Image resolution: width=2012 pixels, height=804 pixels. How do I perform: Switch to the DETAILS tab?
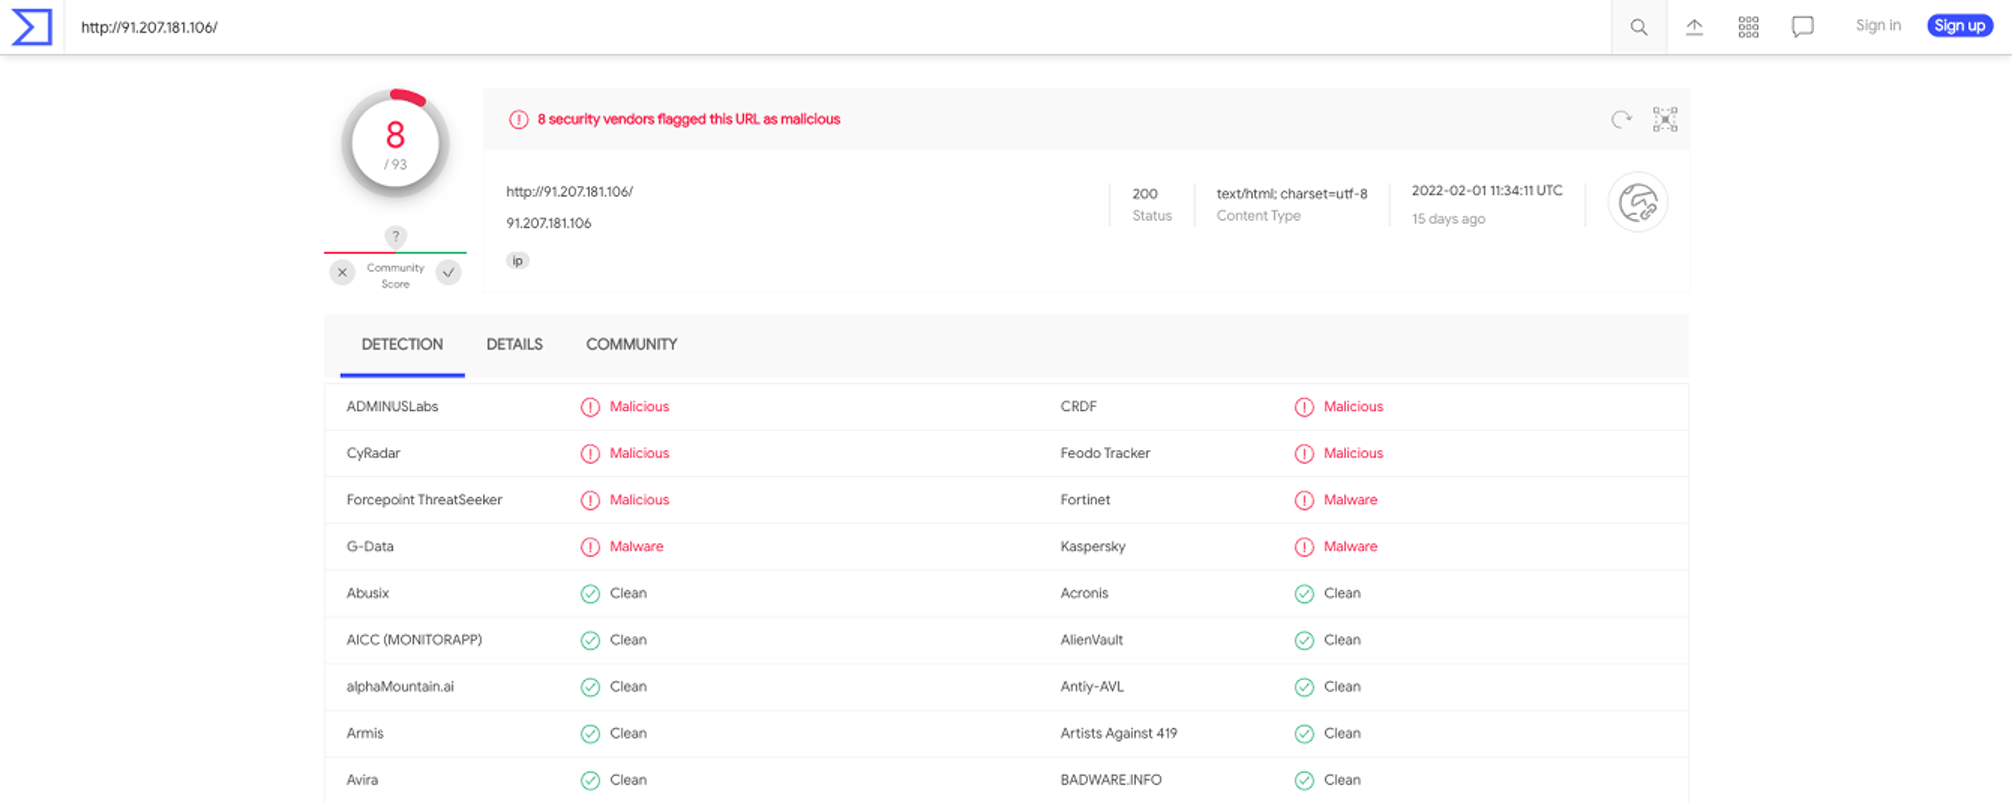514,344
